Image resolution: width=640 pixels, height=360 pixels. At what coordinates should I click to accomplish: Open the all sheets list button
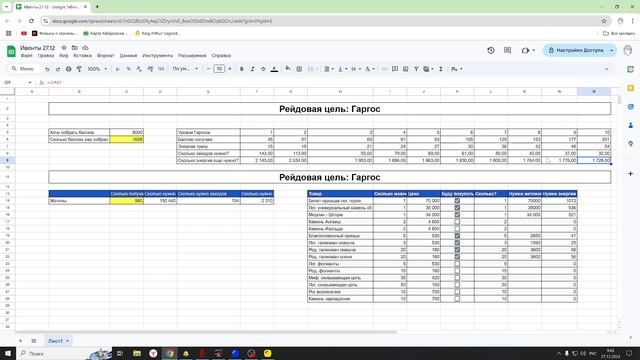[x=34, y=341]
